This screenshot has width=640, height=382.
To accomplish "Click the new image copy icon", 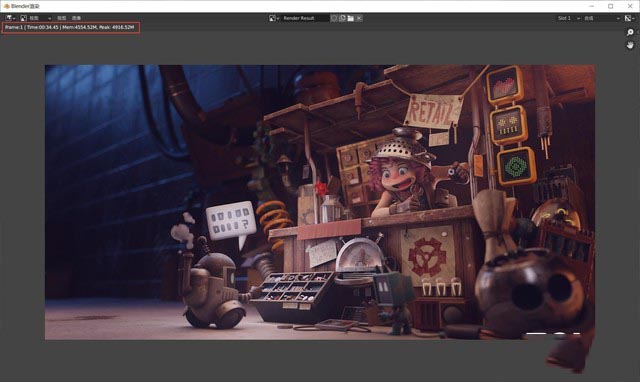I will point(342,18).
